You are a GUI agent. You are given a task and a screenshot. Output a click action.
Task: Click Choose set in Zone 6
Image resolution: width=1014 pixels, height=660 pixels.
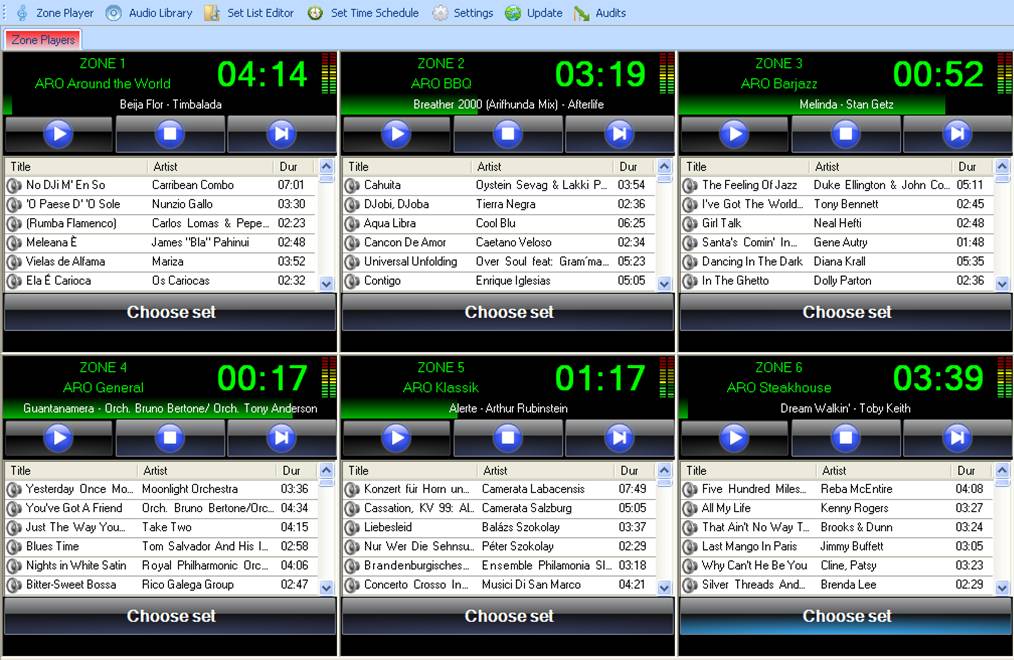pyautogui.click(x=846, y=616)
